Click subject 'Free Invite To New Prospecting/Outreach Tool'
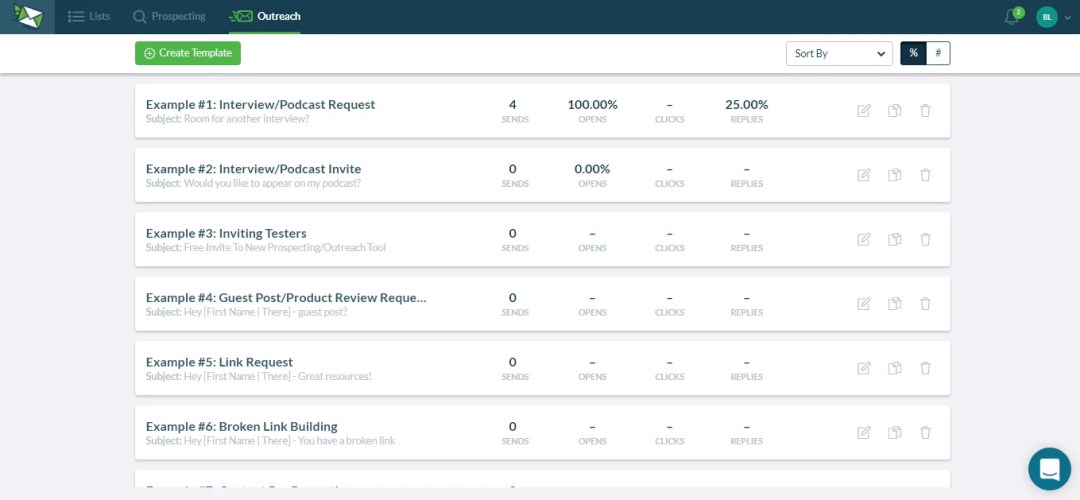 [x=284, y=247]
